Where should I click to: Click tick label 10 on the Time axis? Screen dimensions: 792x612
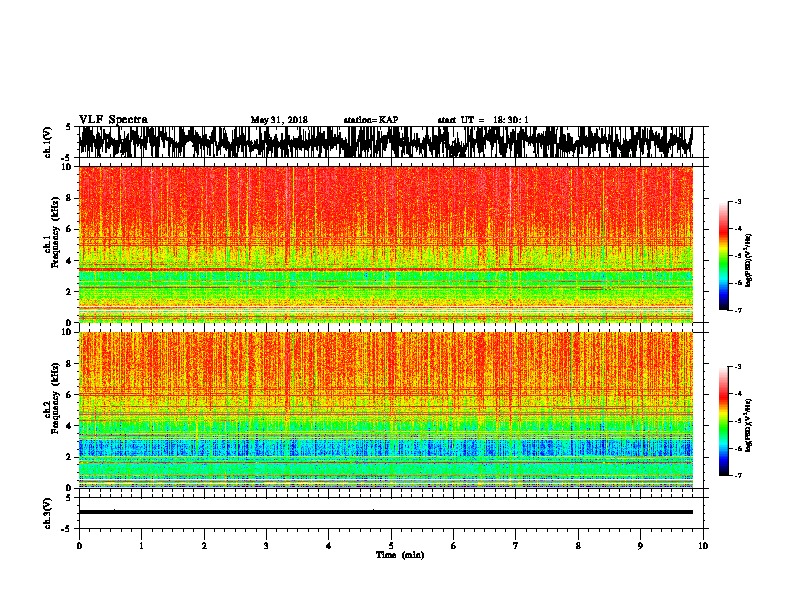703,546
